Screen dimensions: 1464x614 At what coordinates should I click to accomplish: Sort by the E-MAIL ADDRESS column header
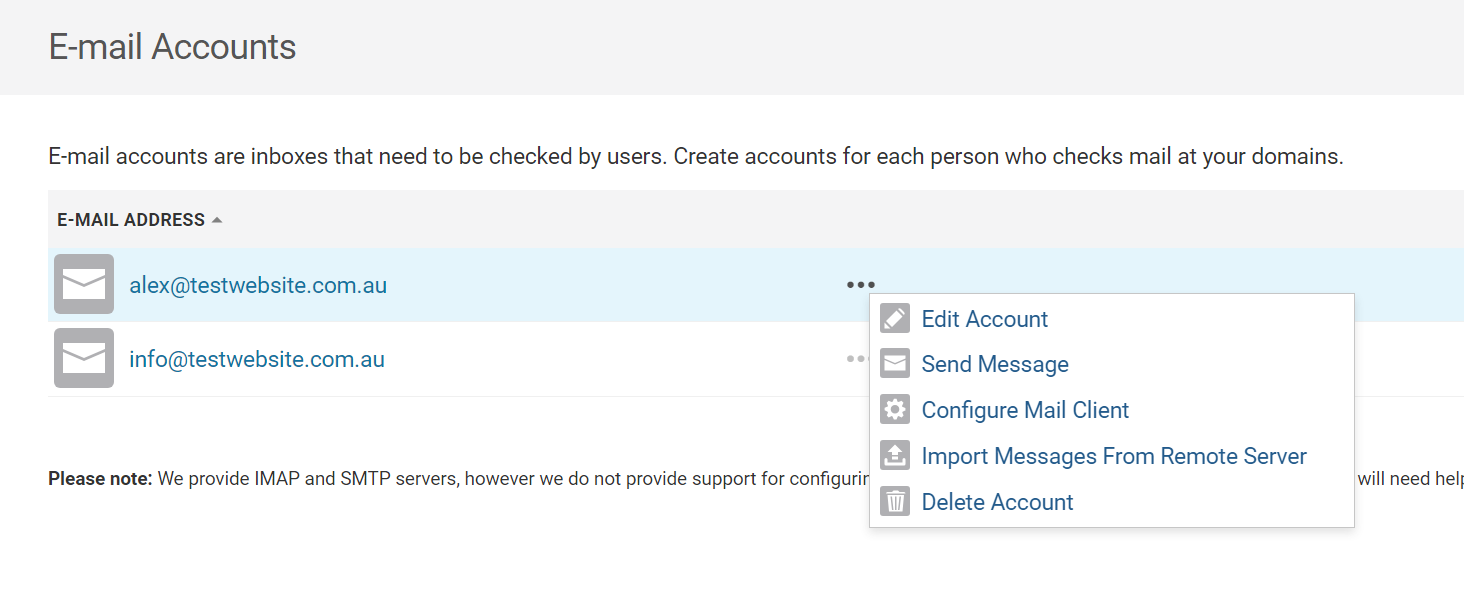tap(131, 220)
